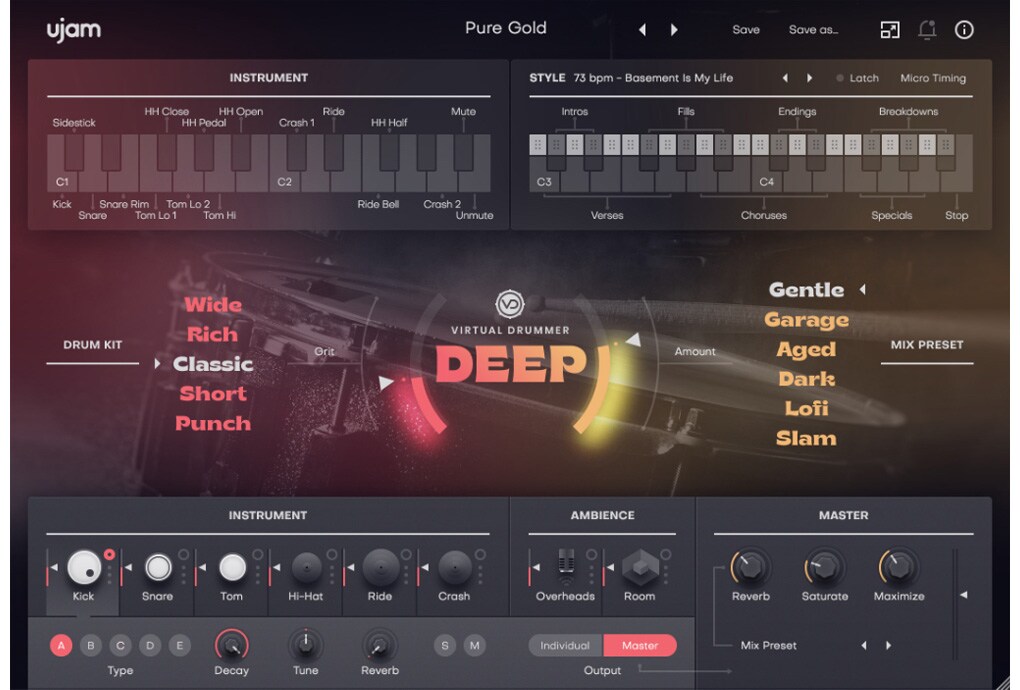The width and height of the screenshot is (1020, 690).
Task: Choose the Short drum kit
Action: click(x=213, y=393)
